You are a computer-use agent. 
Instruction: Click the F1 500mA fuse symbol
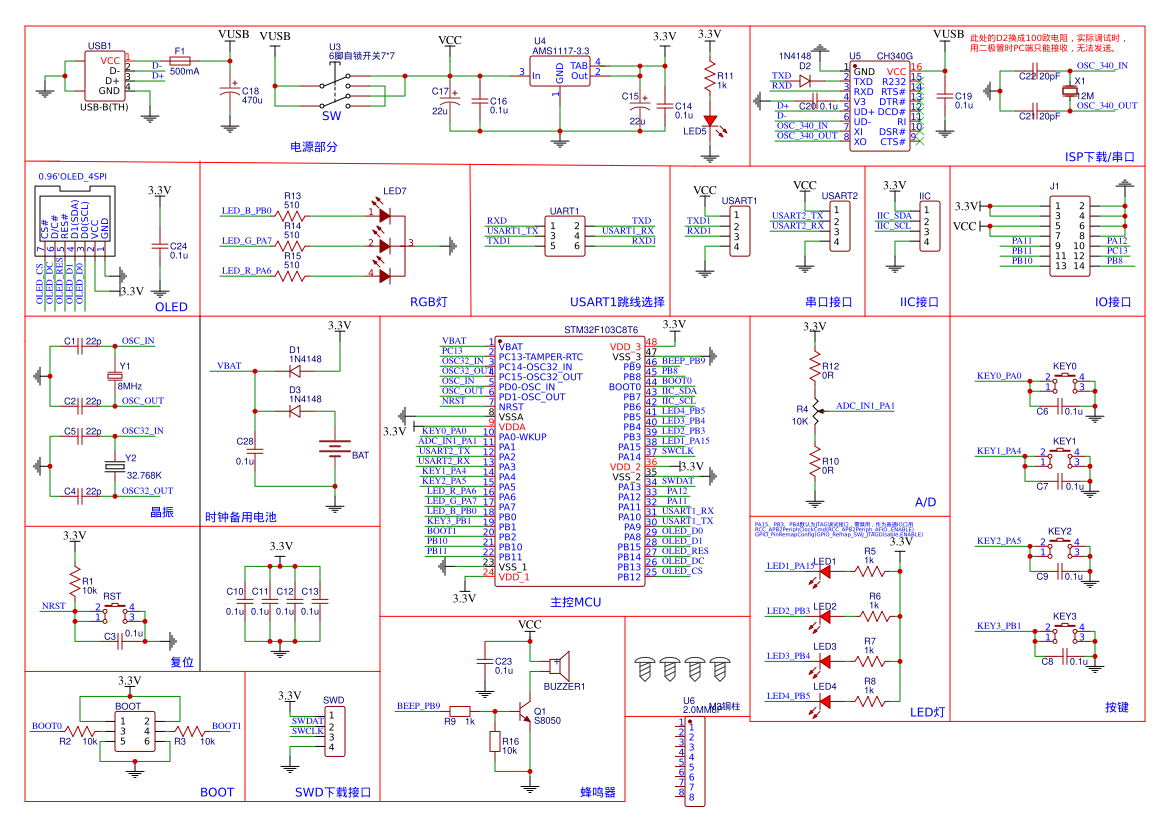coord(180,61)
